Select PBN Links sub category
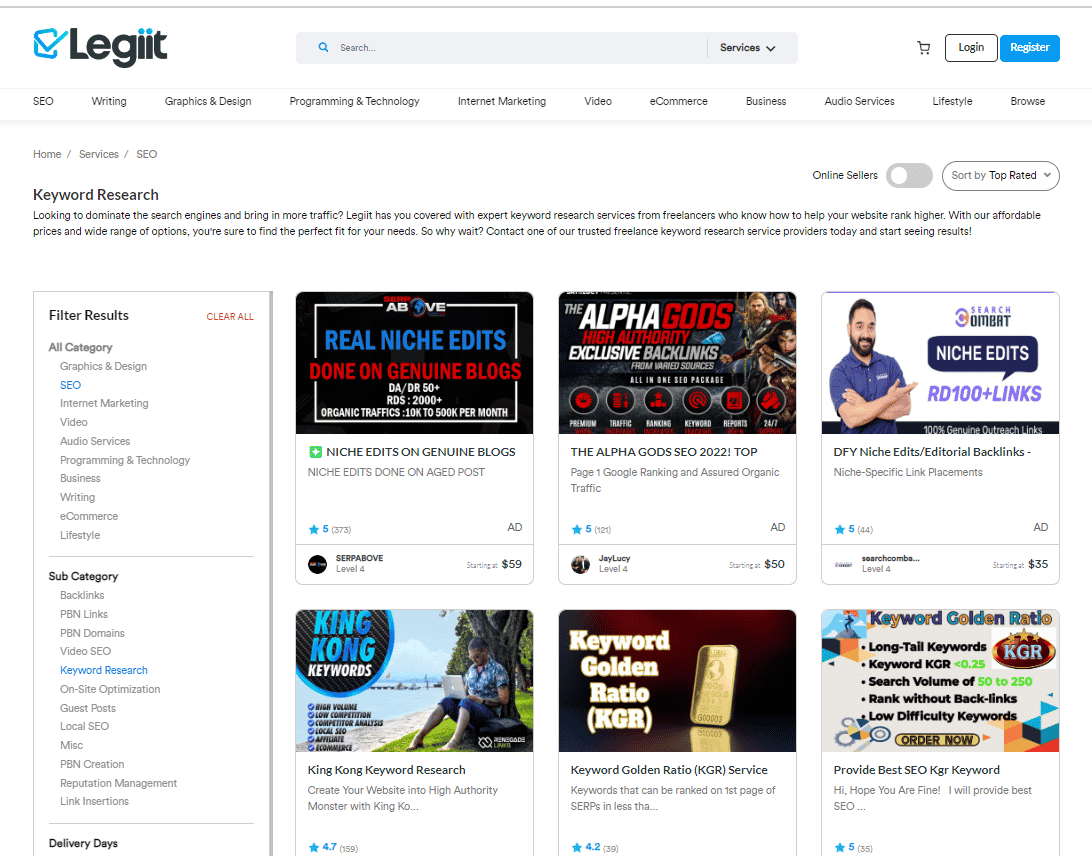The height and width of the screenshot is (856, 1092). click(x=84, y=614)
